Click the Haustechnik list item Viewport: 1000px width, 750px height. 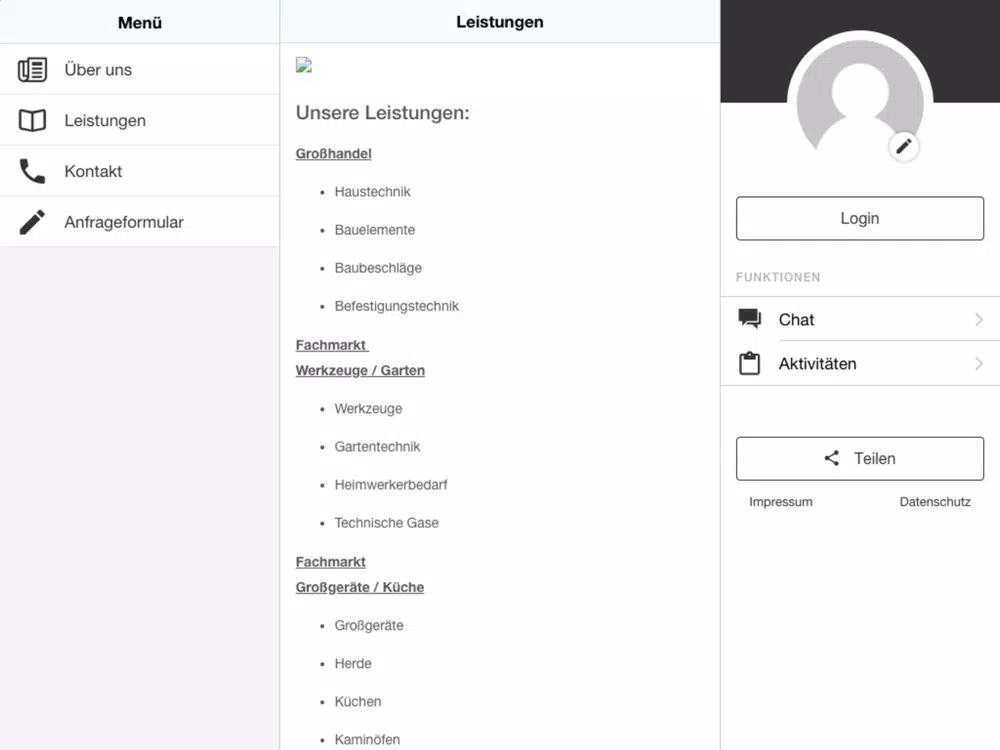point(372,192)
